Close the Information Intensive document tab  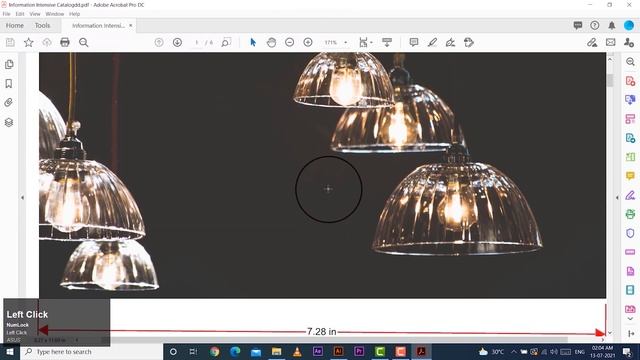click(131, 25)
